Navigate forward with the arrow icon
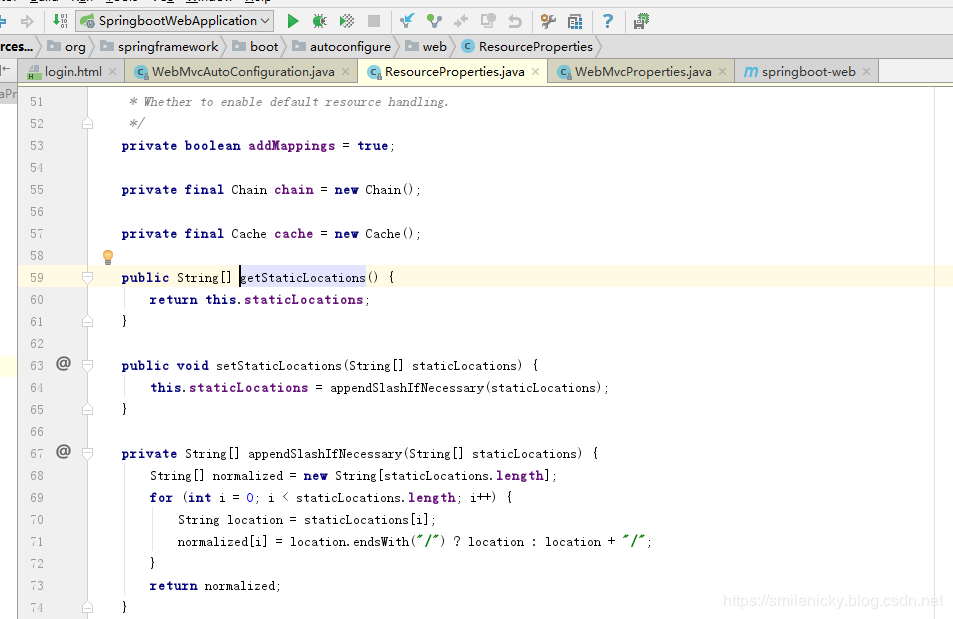This screenshot has width=953, height=619. 27,21
